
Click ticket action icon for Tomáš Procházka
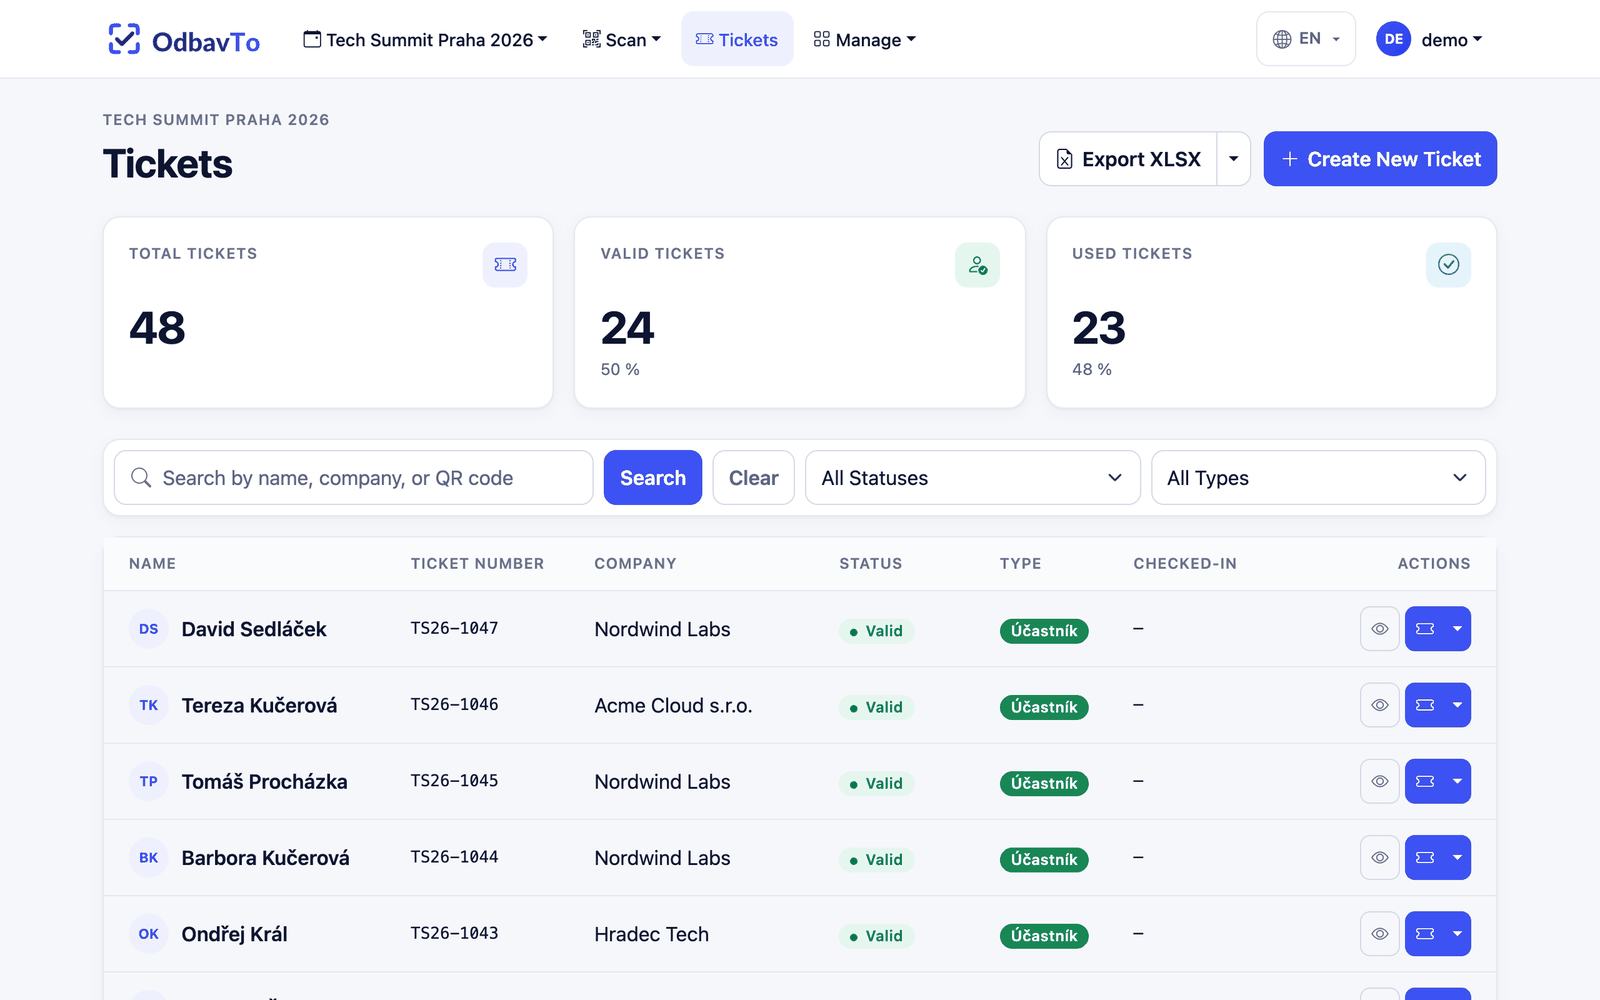1425,781
